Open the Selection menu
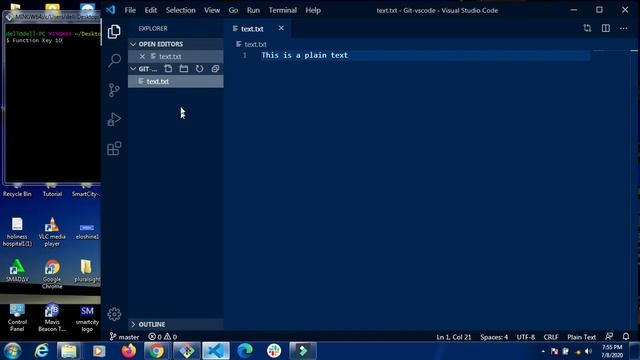640x360 pixels. 180,10
